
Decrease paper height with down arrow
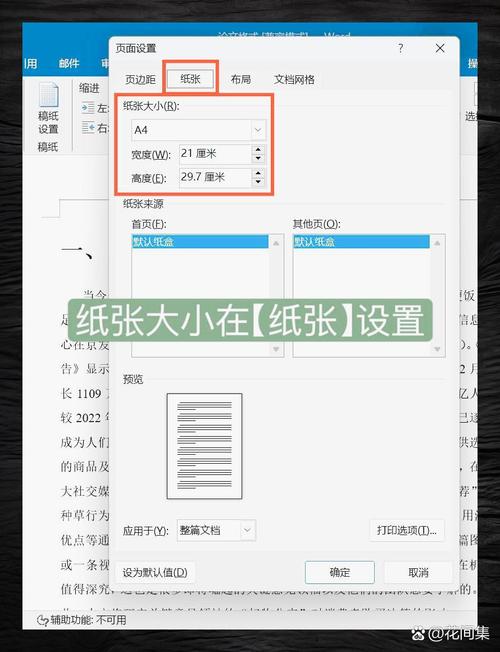pyautogui.click(x=258, y=182)
